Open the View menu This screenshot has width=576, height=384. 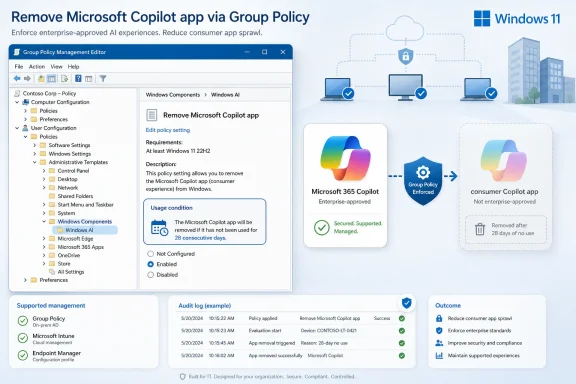56,67
